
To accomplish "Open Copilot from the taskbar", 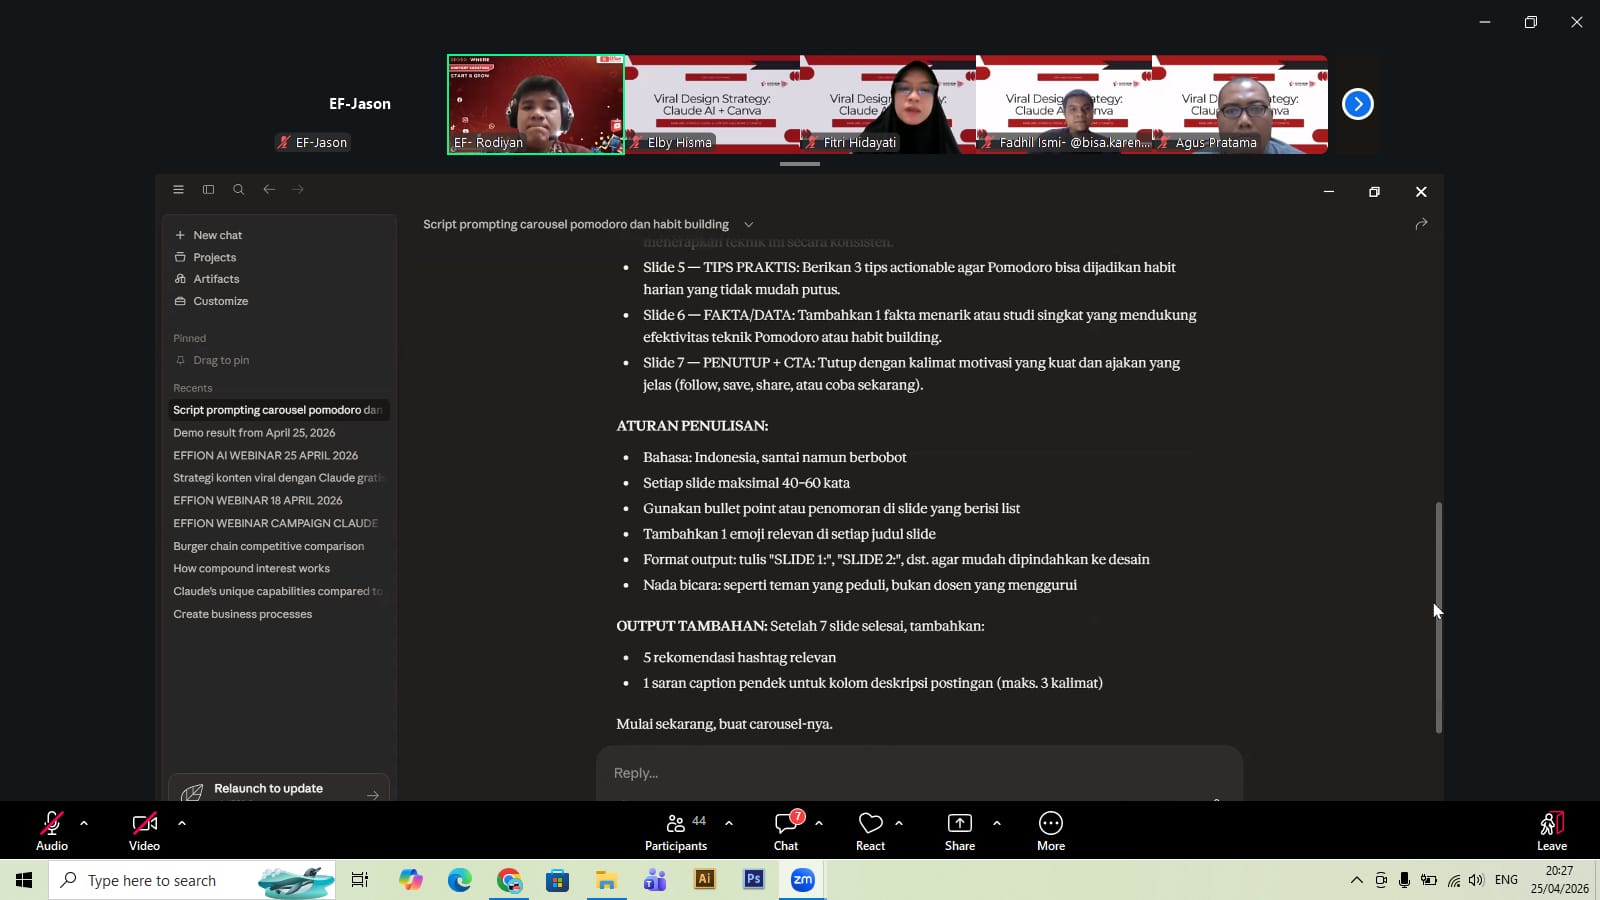I will tap(411, 880).
